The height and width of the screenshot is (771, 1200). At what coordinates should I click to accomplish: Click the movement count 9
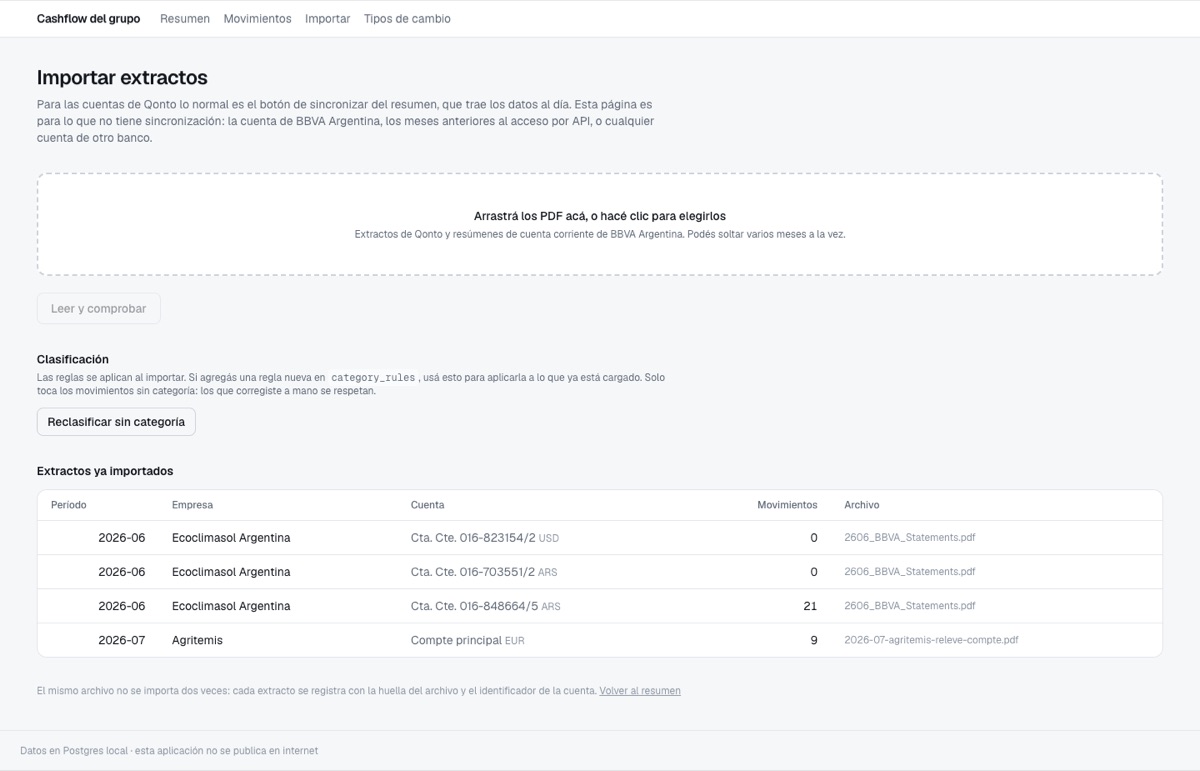click(814, 640)
